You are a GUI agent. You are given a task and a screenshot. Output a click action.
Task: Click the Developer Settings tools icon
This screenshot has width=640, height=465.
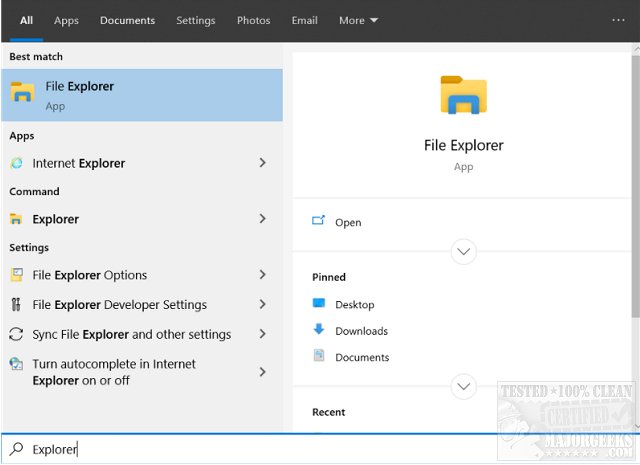pyautogui.click(x=17, y=305)
